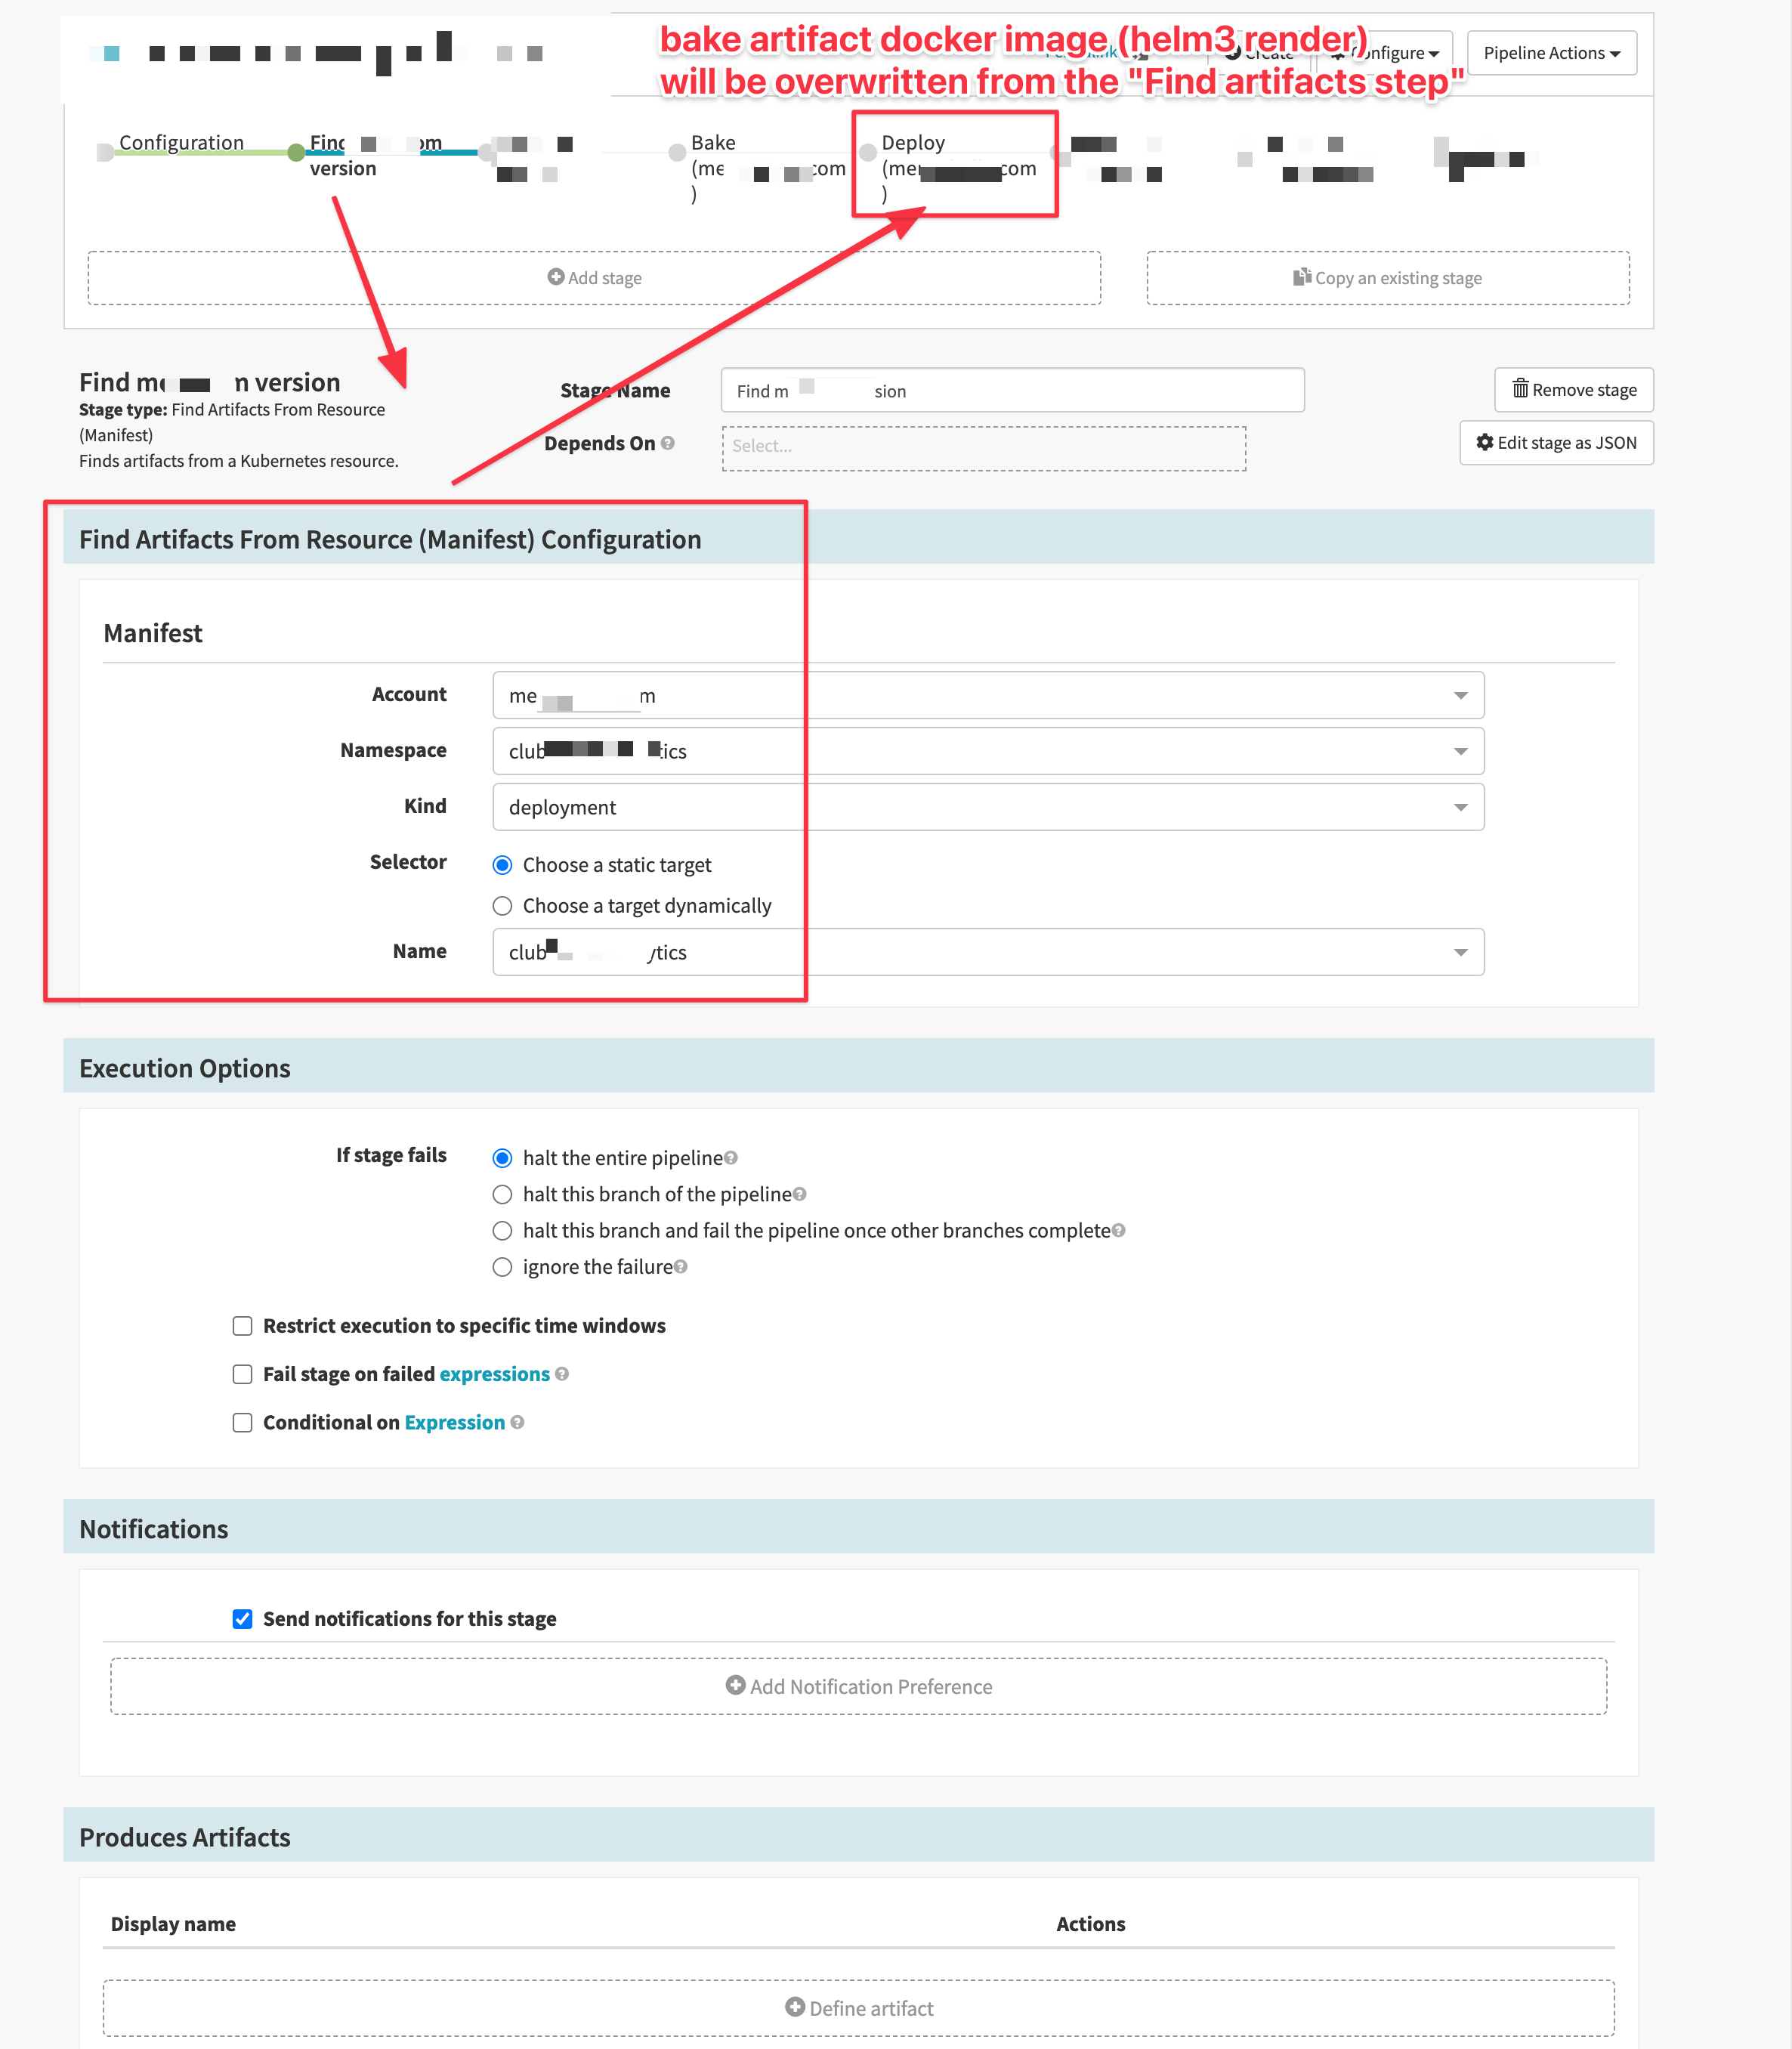This screenshot has height=2049, width=1792.
Task: Click into the Stage Name input field
Action: coord(1012,390)
